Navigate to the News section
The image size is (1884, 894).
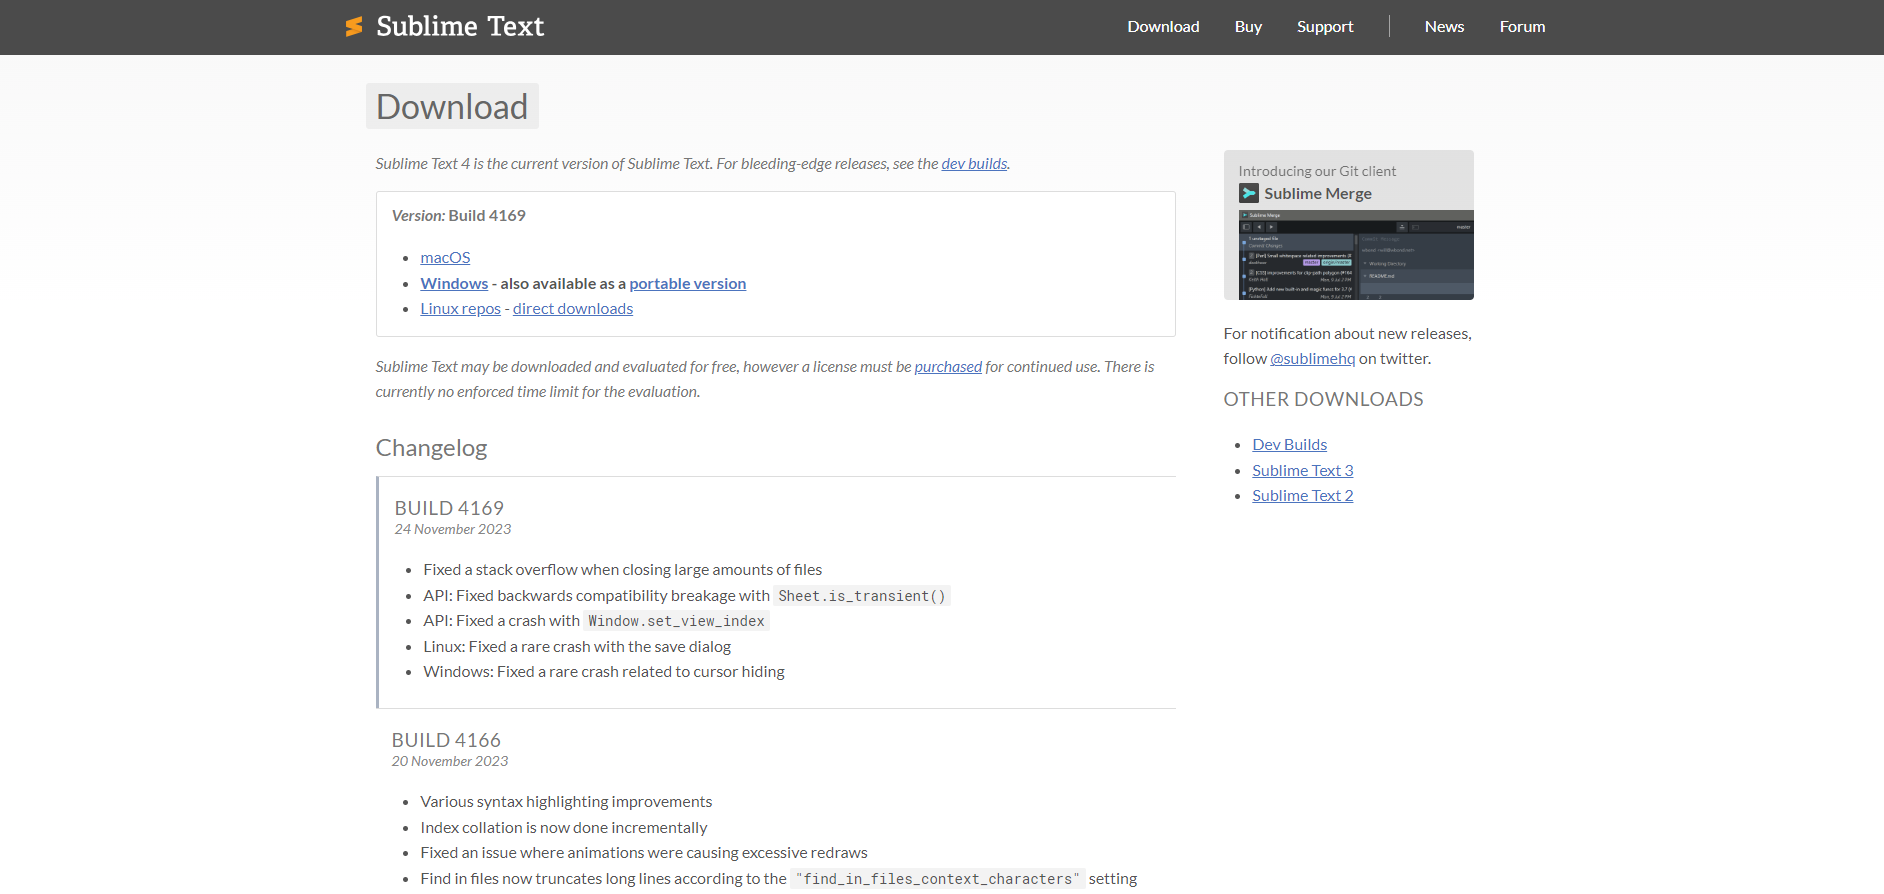tap(1444, 27)
